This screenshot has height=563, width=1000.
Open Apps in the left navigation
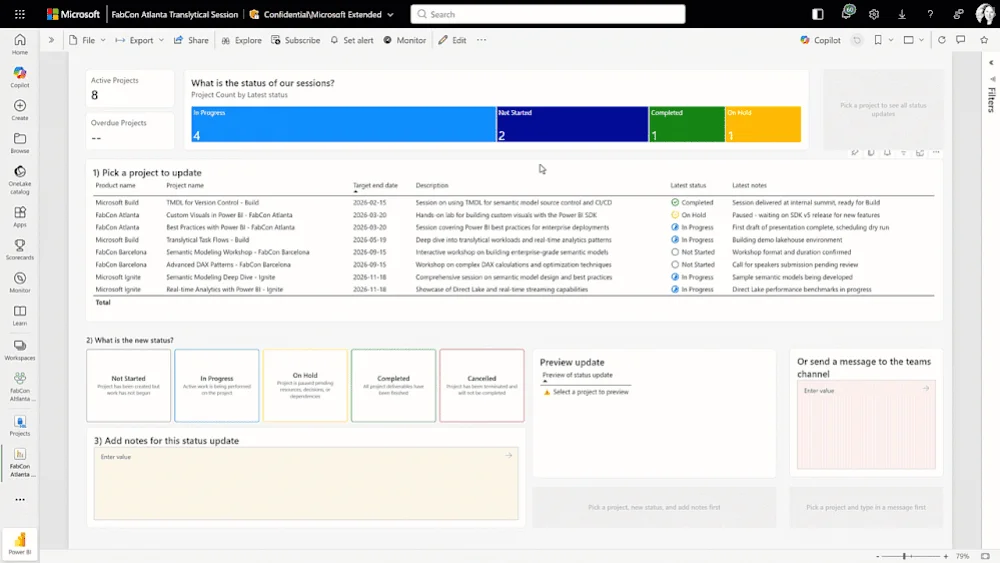click(20, 216)
